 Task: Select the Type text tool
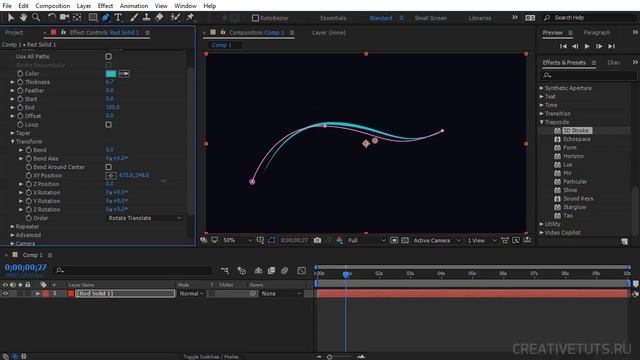click(118, 17)
